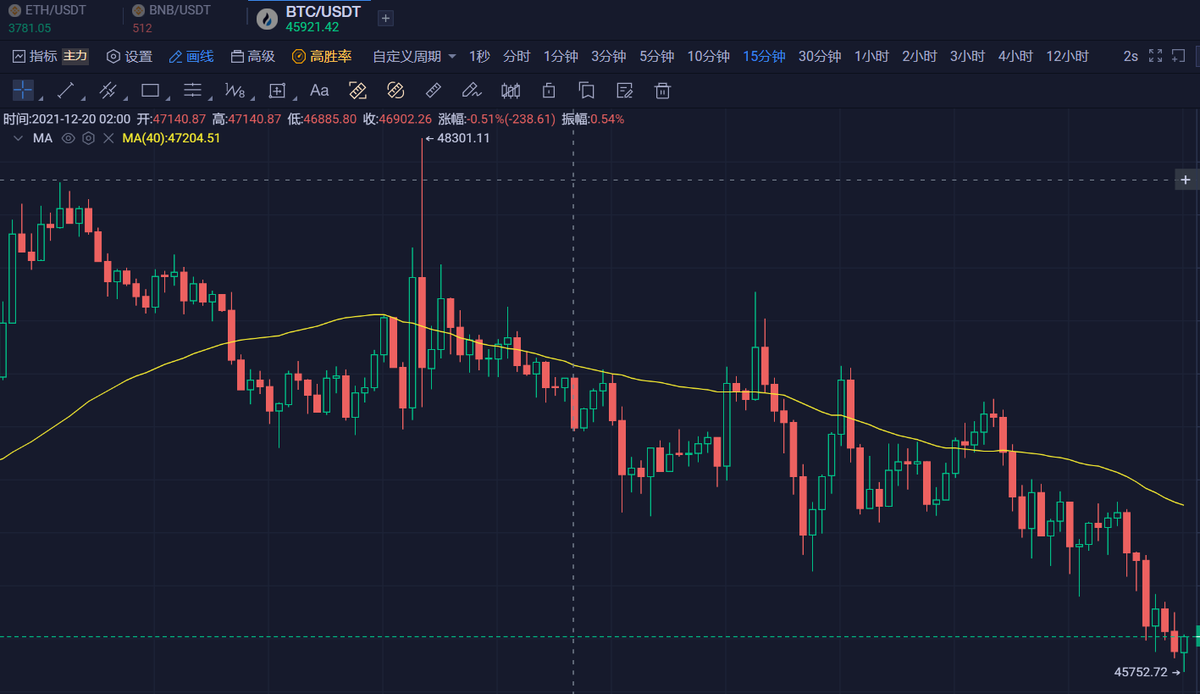Select the 1分钟 timeframe
The image size is (1200, 694).
(x=561, y=56)
